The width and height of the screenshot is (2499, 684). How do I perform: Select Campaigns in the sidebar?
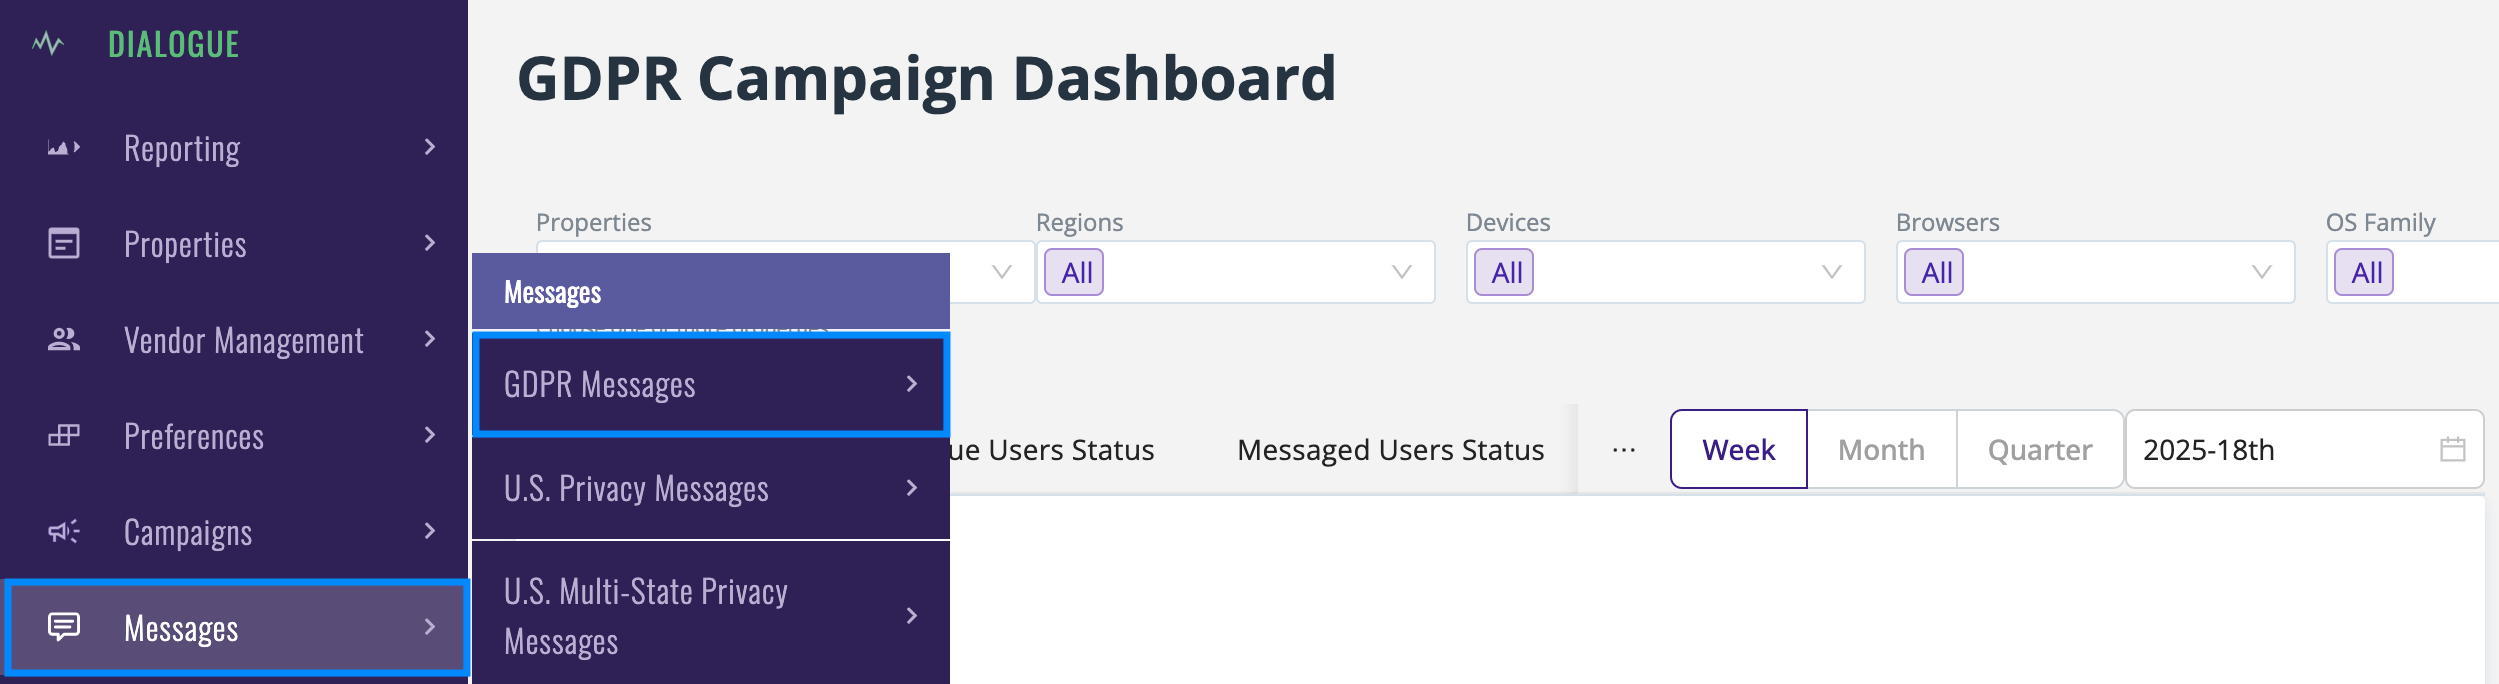[234, 532]
